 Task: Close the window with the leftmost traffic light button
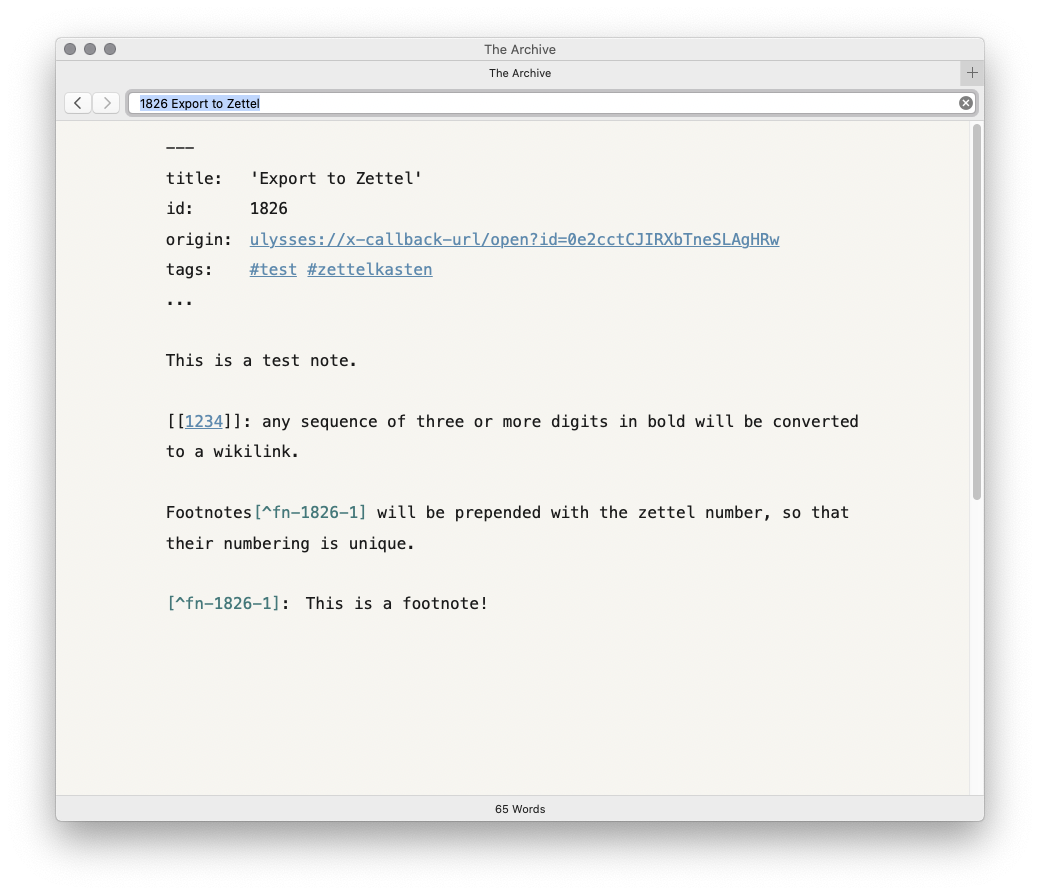[x=70, y=49]
